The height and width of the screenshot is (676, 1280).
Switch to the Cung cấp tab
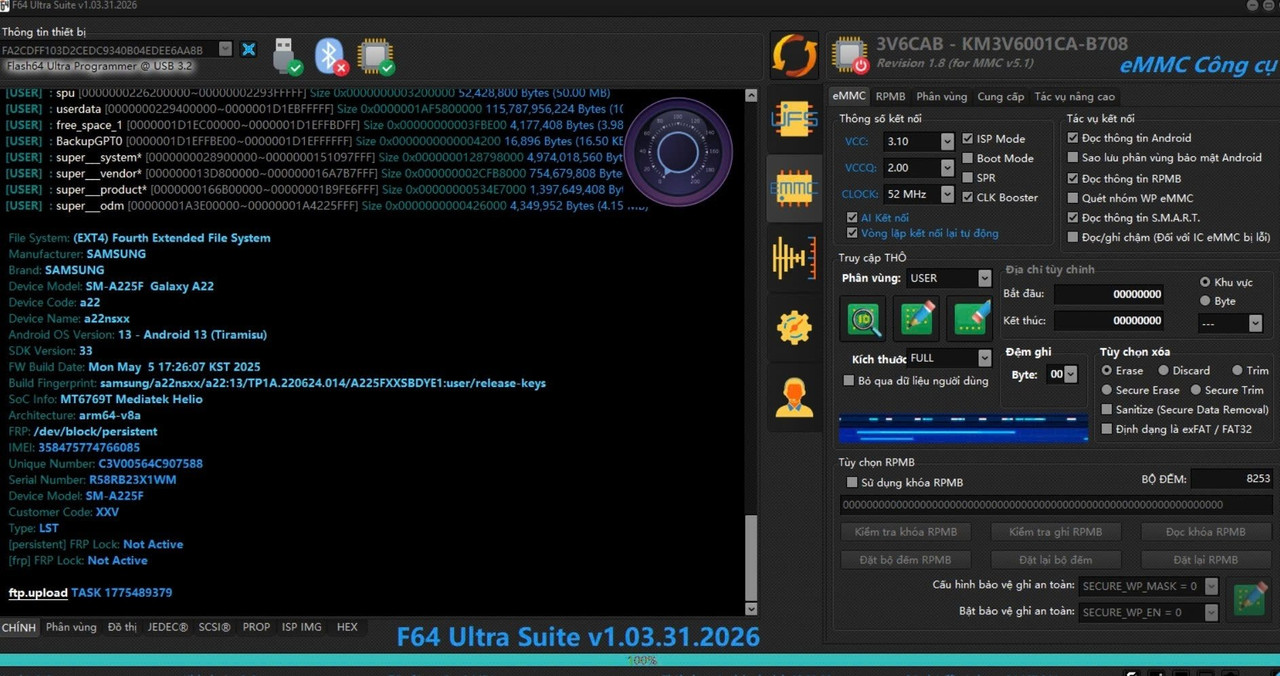tap(1001, 96)
